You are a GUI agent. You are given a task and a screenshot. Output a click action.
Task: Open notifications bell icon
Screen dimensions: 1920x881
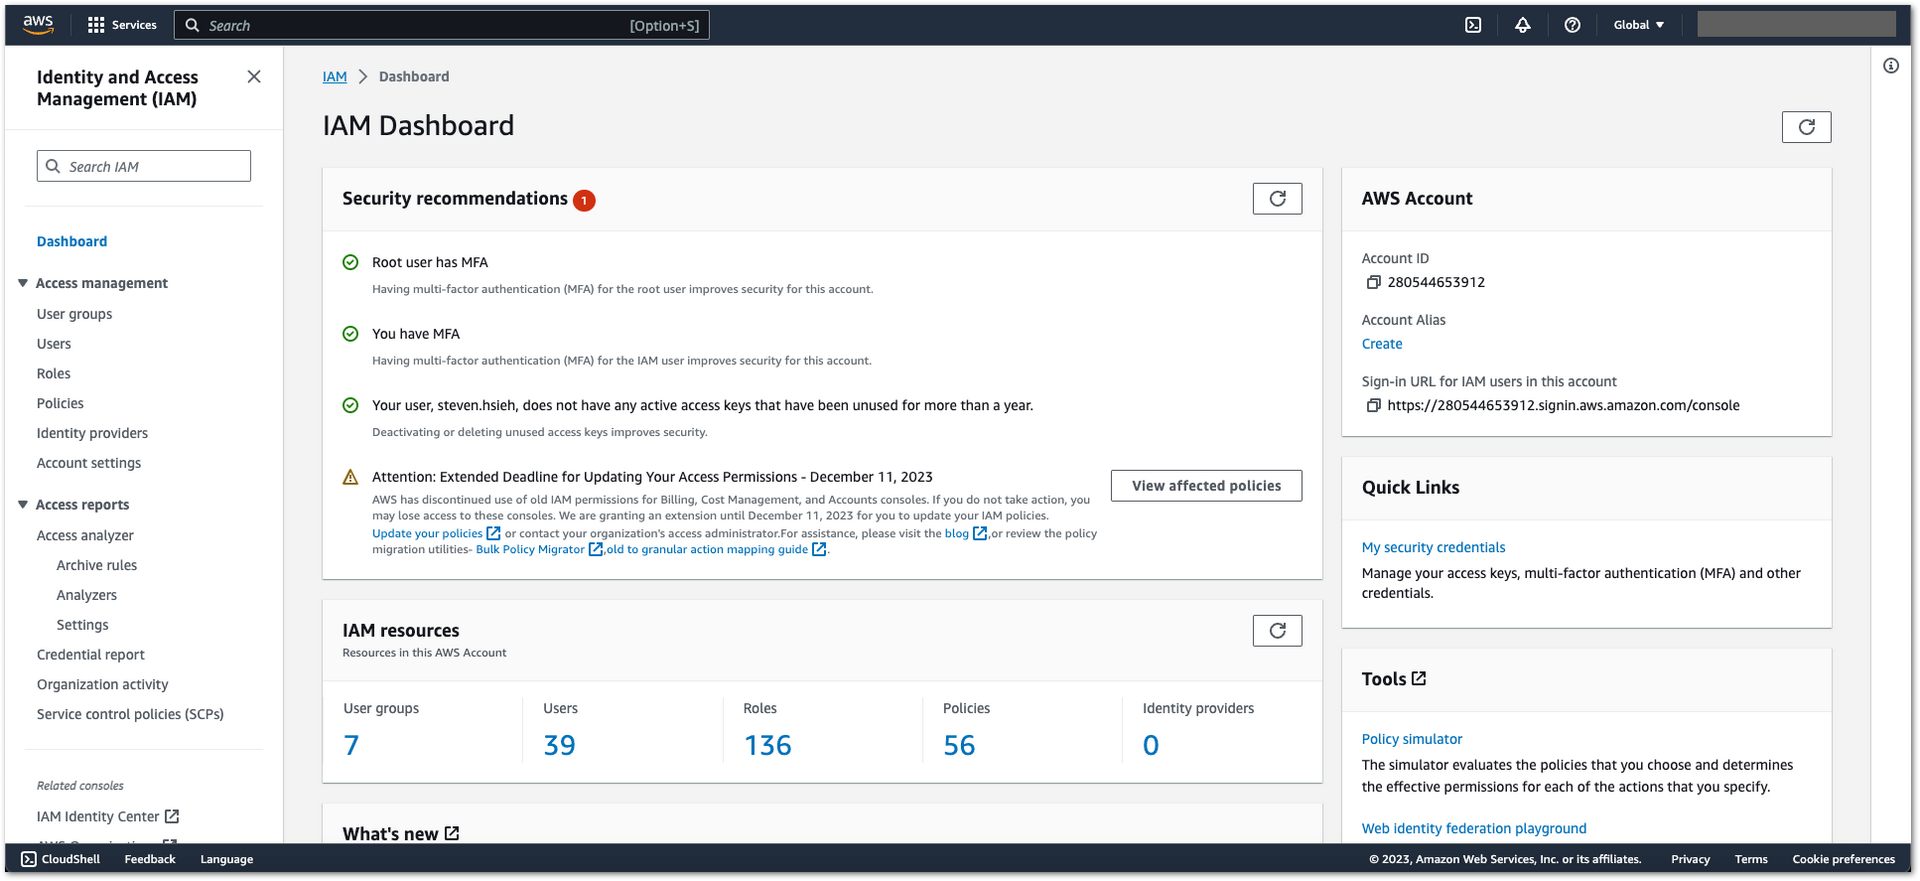click(1522, 25)
